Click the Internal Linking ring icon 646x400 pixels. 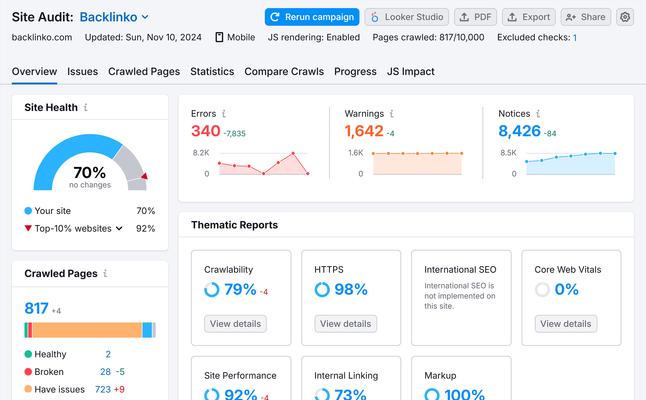point(322,394)
